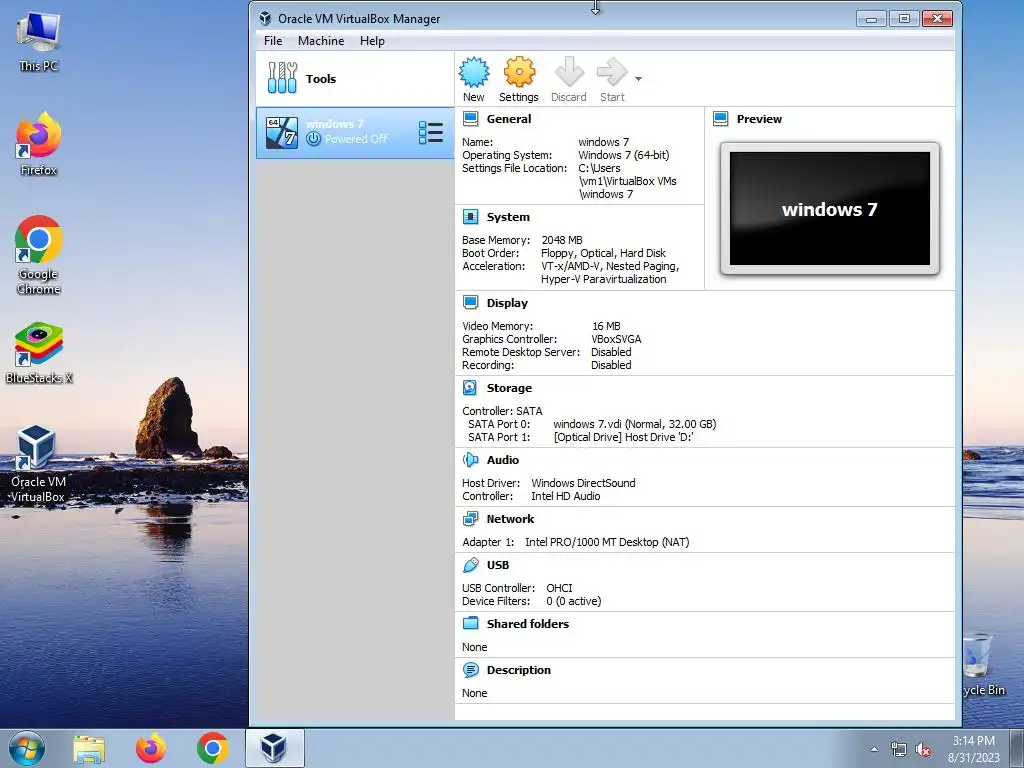The height and width of the screenshot is (768, 1024).
Task: Click the Preview panel icon
Action: [720, 119]
